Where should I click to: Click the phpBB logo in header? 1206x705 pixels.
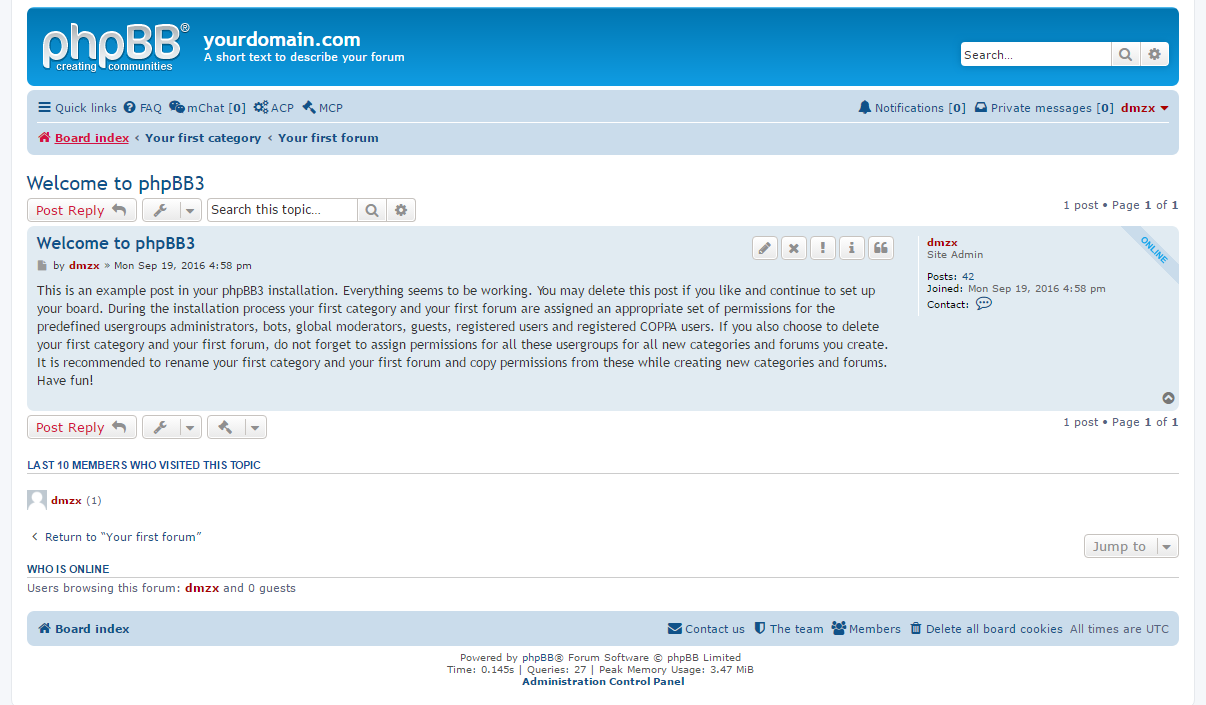click(x=115, y=47)
